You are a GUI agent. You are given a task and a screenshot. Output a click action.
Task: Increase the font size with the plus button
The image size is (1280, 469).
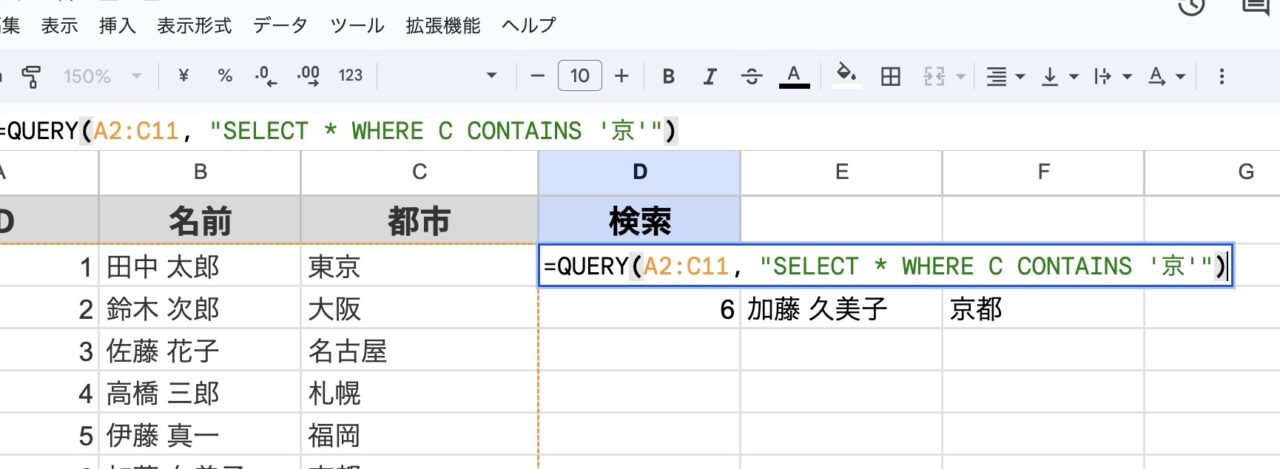[x=622, y=76]
